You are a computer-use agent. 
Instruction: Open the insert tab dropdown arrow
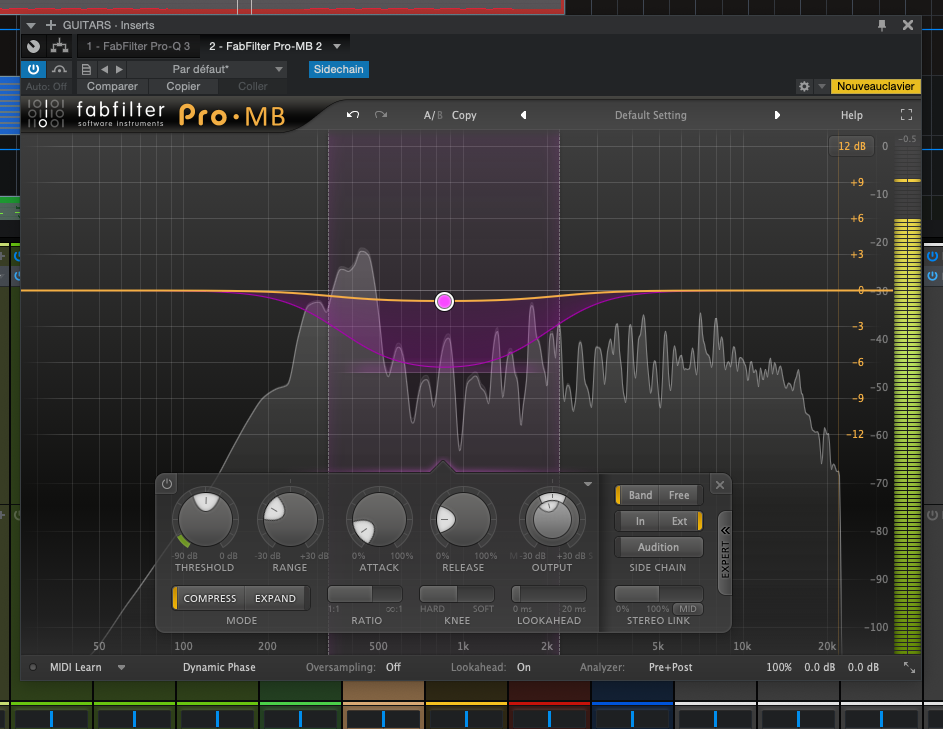pos(337,46)
